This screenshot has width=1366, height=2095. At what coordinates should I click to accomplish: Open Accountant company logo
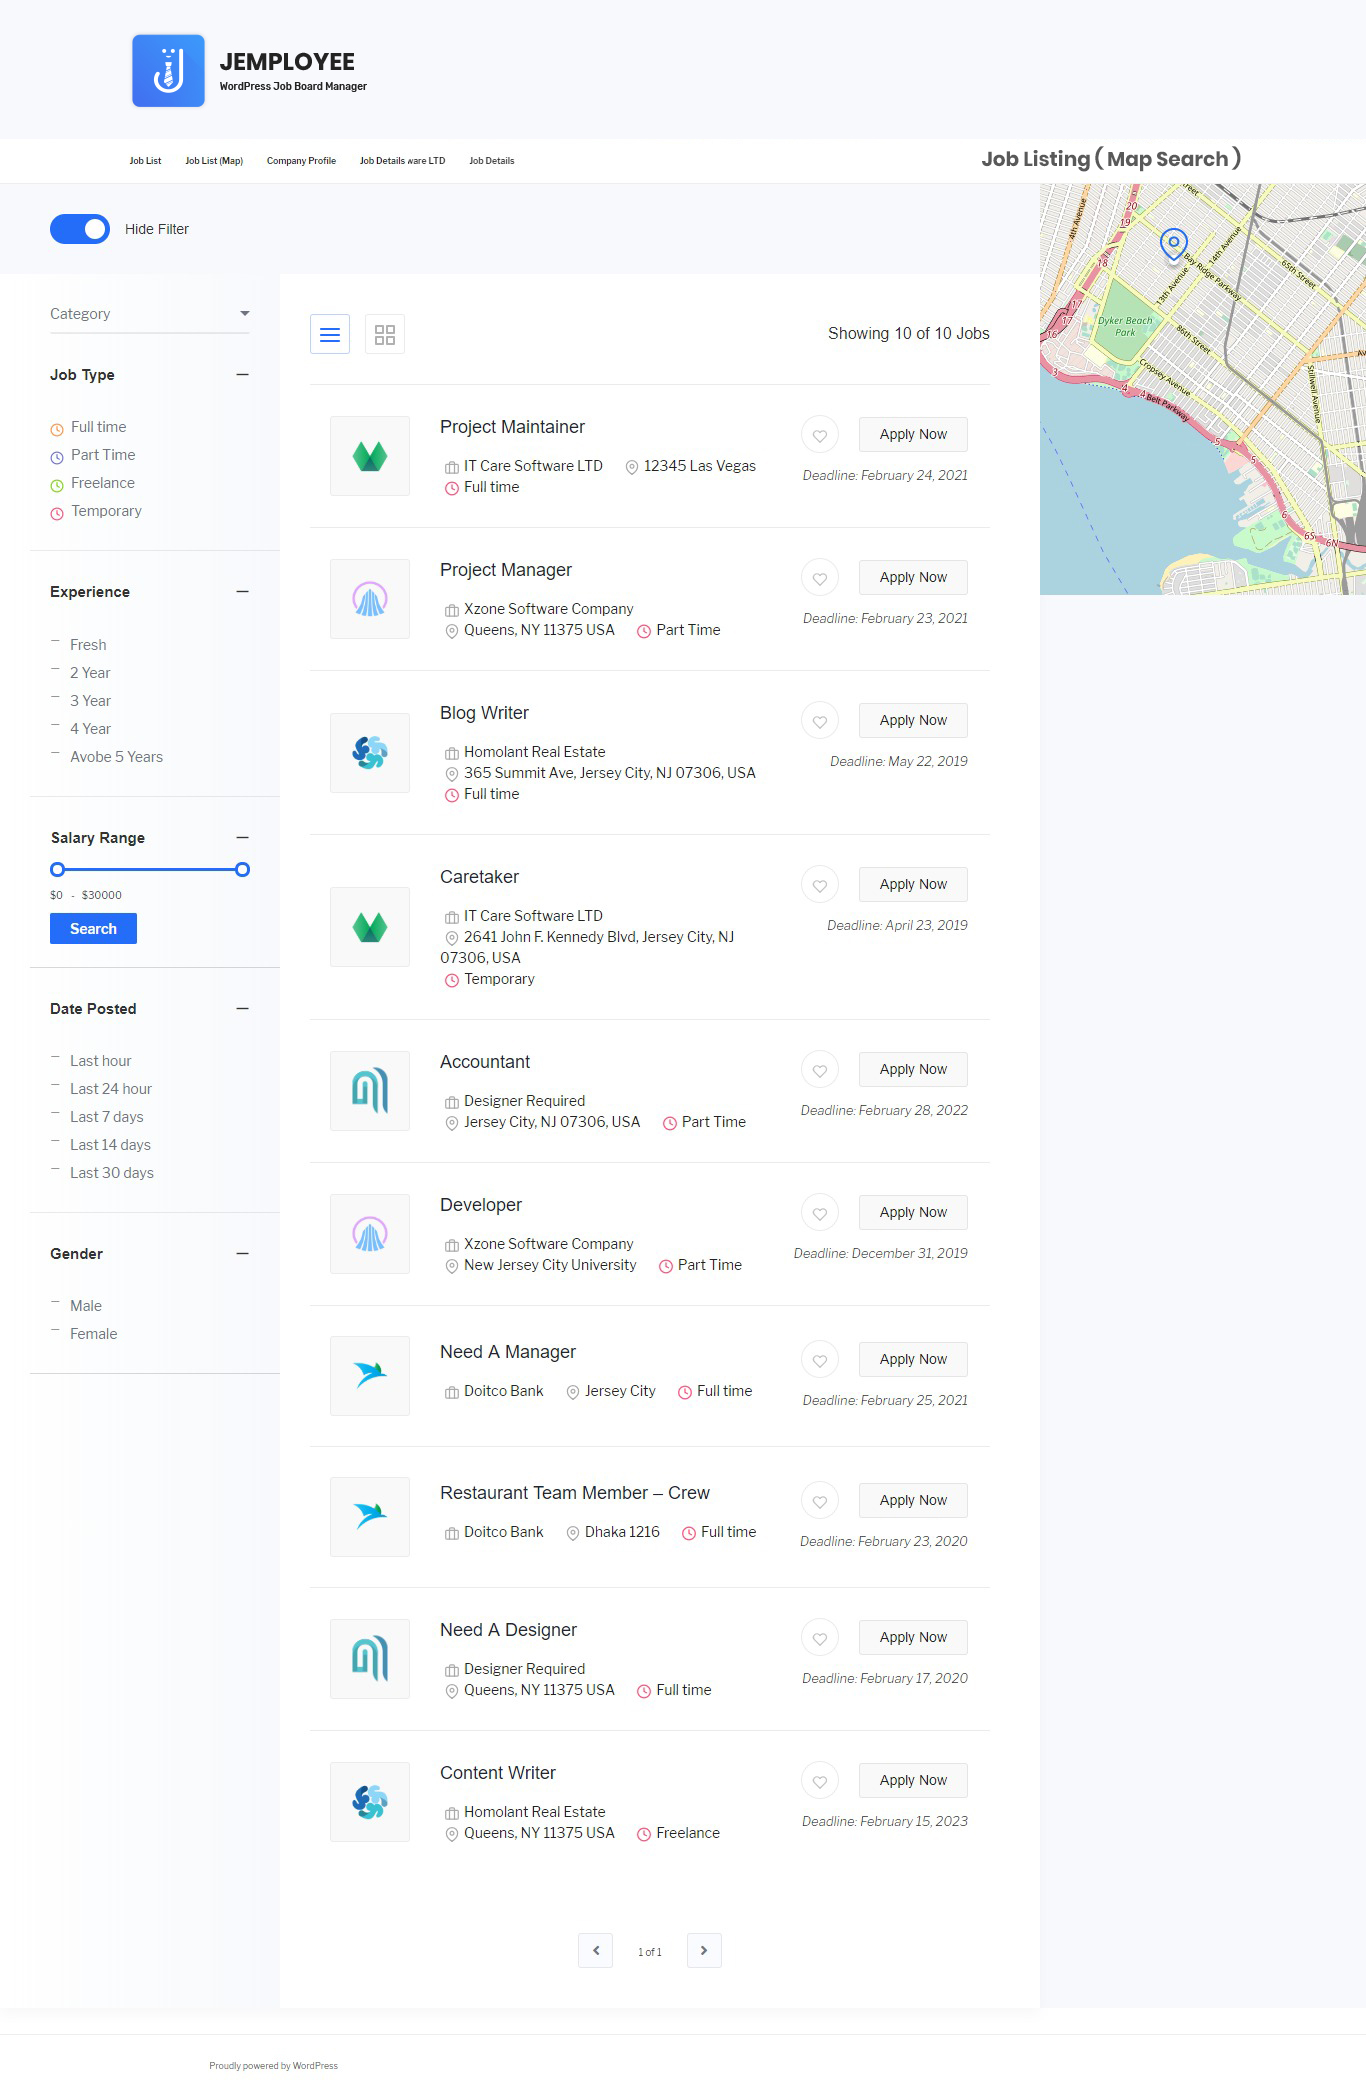pyautogui.click(x=370, y=1091)
